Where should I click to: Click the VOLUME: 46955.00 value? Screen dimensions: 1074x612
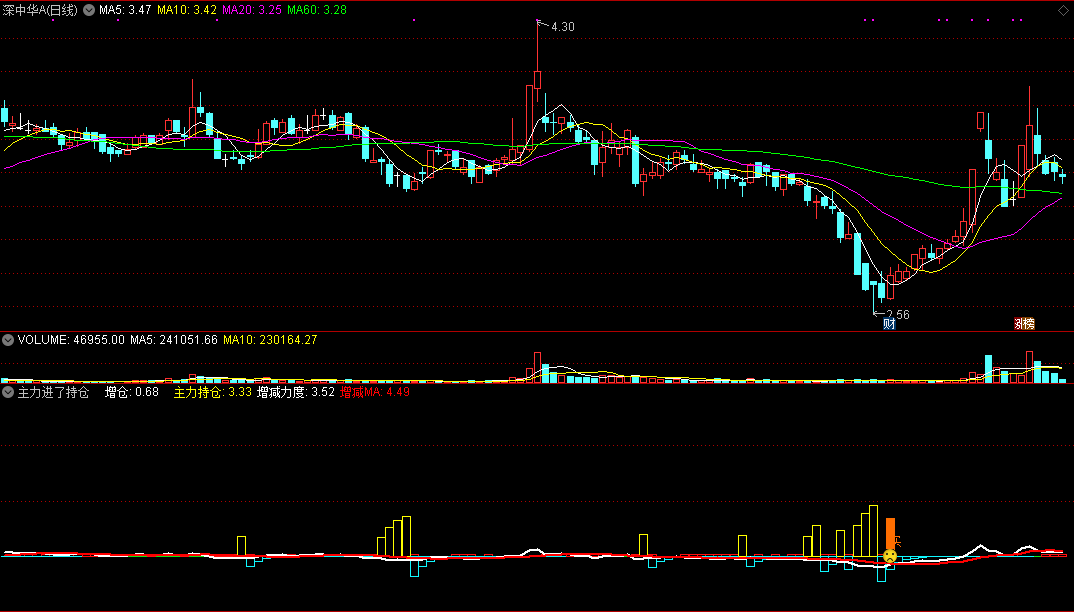pyautogui.click(x=71, y=340)
